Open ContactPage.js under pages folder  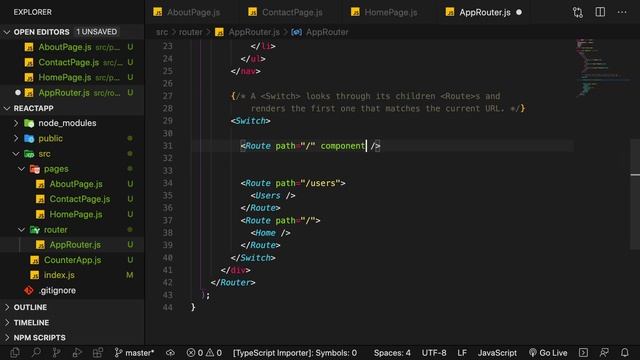coord(72,199)
